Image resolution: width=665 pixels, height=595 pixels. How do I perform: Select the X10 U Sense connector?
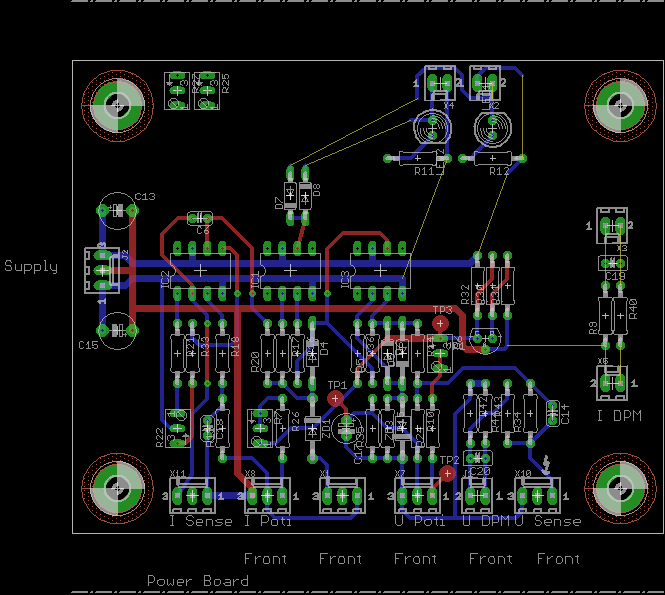coord(537,495)
